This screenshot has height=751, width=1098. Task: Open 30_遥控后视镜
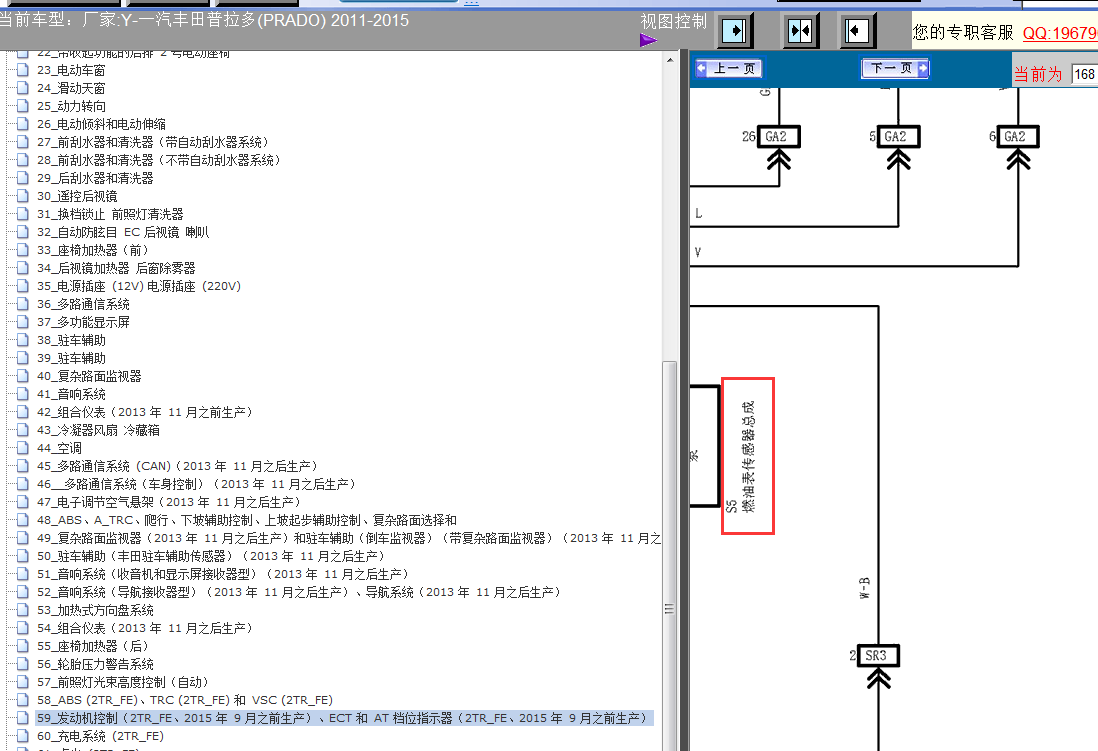pos(77,196)
